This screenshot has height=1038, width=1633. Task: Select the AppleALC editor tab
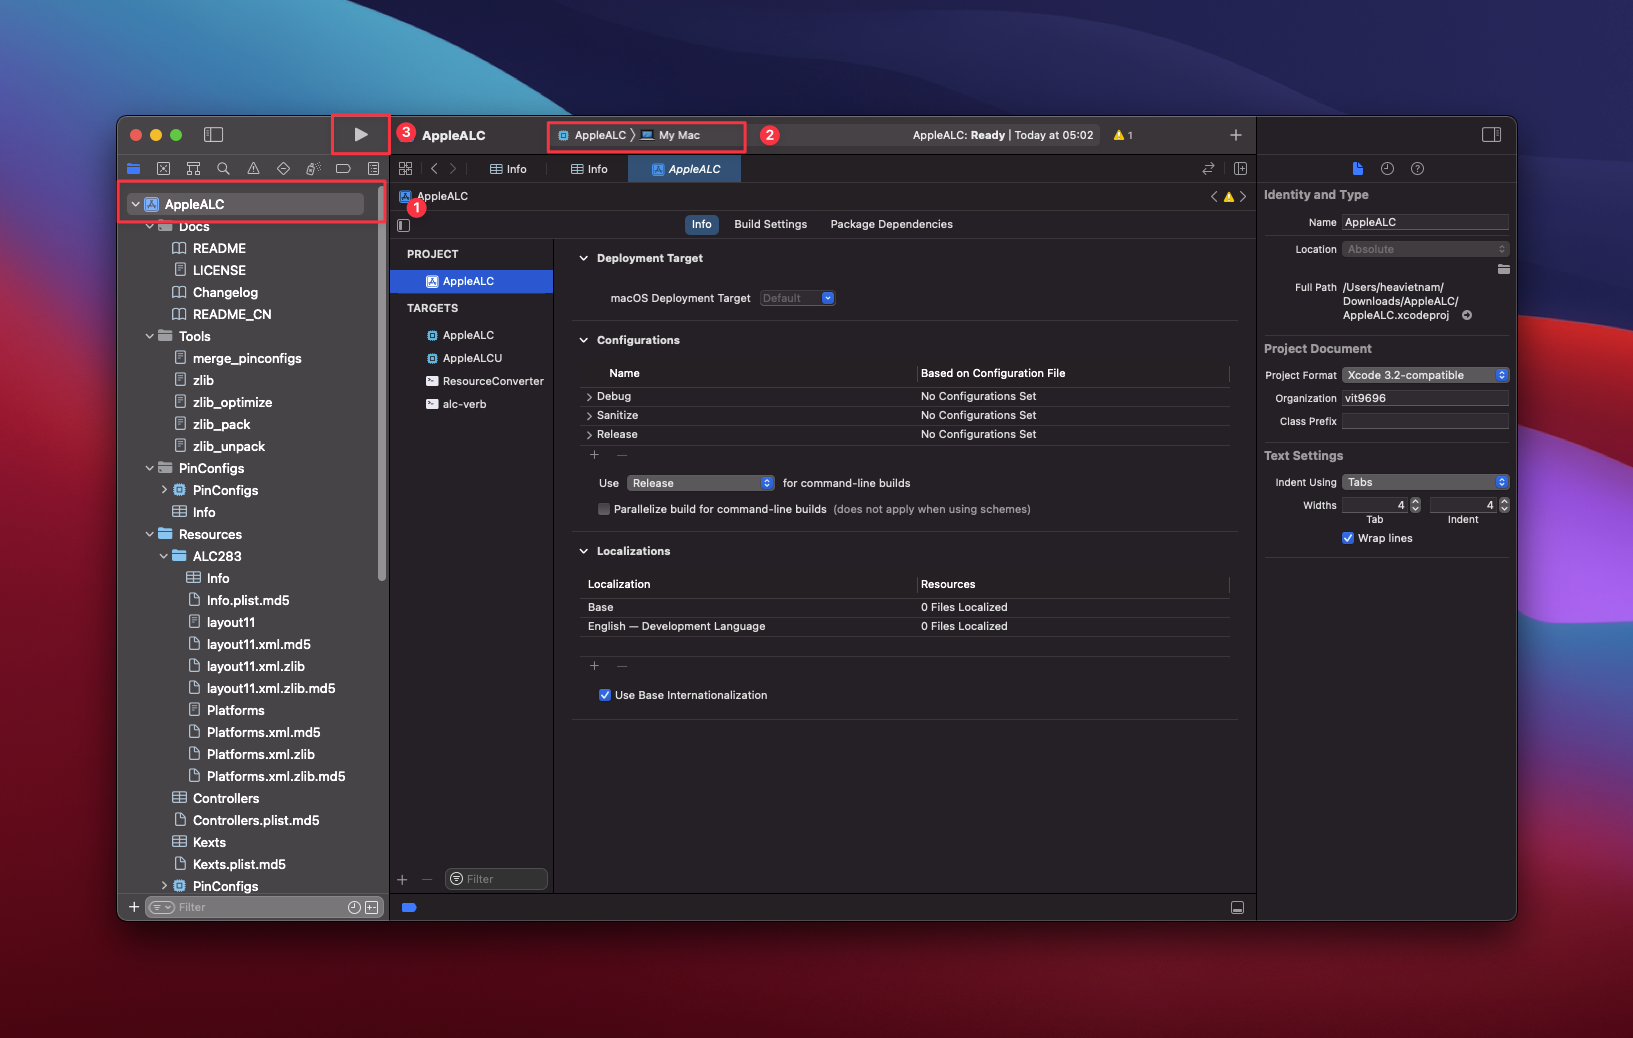(x=685, y=169)
